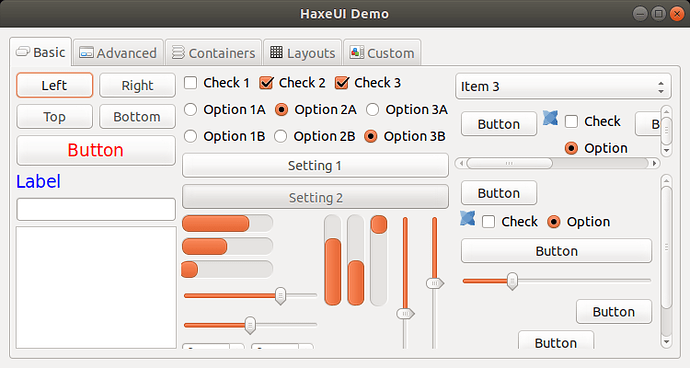This screenshot has height=368, width=690.
Task: Click the window close button
Action: tap(677, 14)
